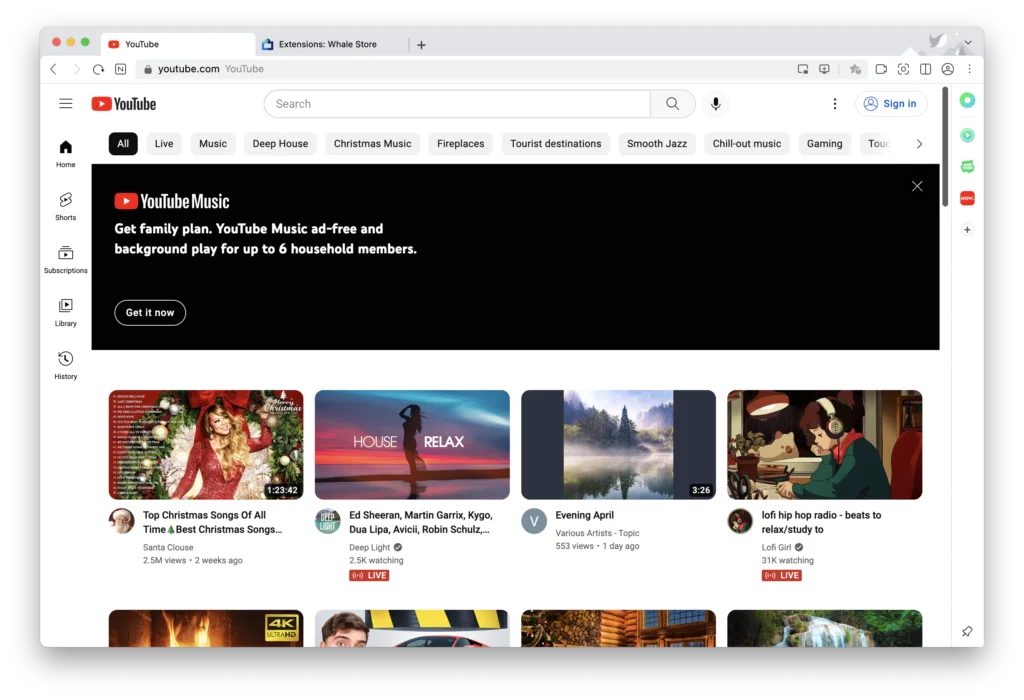Reload the page
This screenshot has width=1024, height=700.
coord(98,69)
